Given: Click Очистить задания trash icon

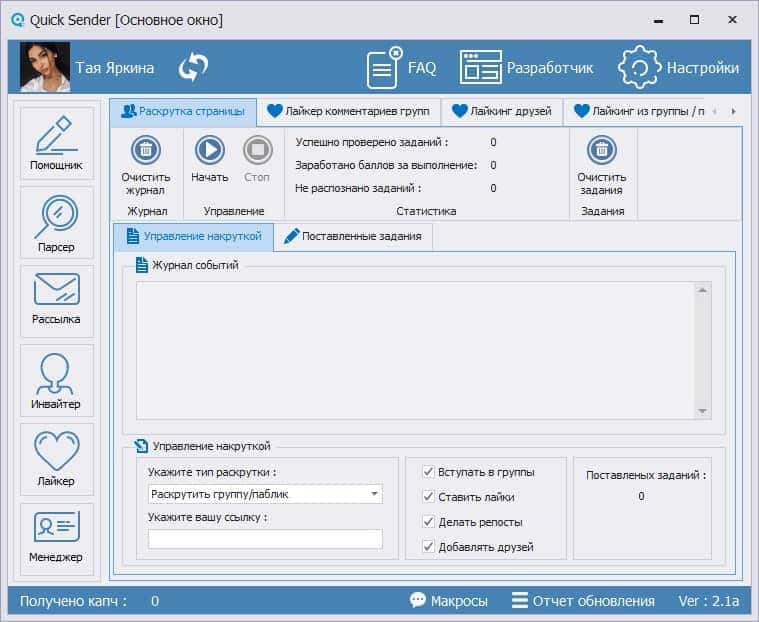Looking at the screenshot, I should point(602,150).
